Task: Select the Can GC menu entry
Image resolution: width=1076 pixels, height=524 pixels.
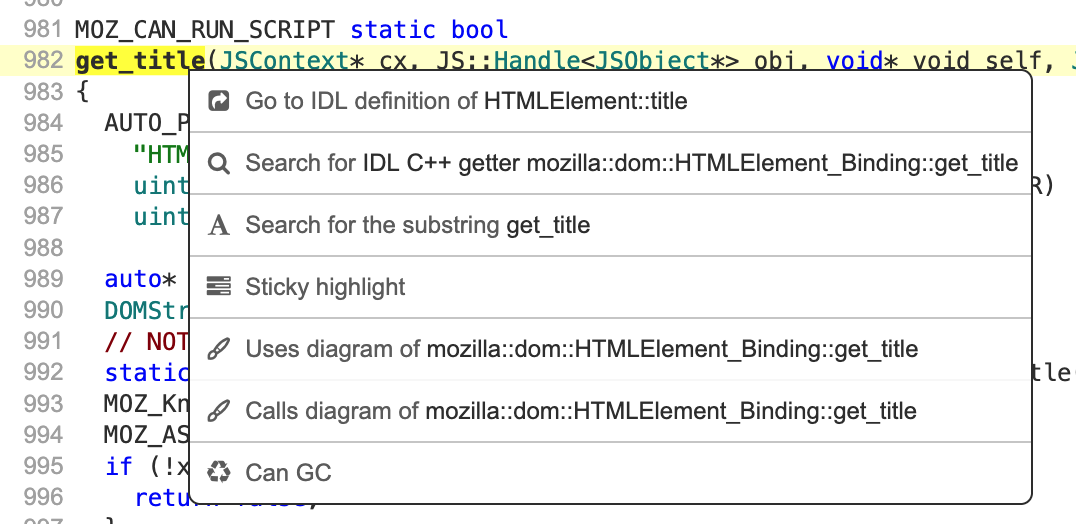Action: point(288,473)
